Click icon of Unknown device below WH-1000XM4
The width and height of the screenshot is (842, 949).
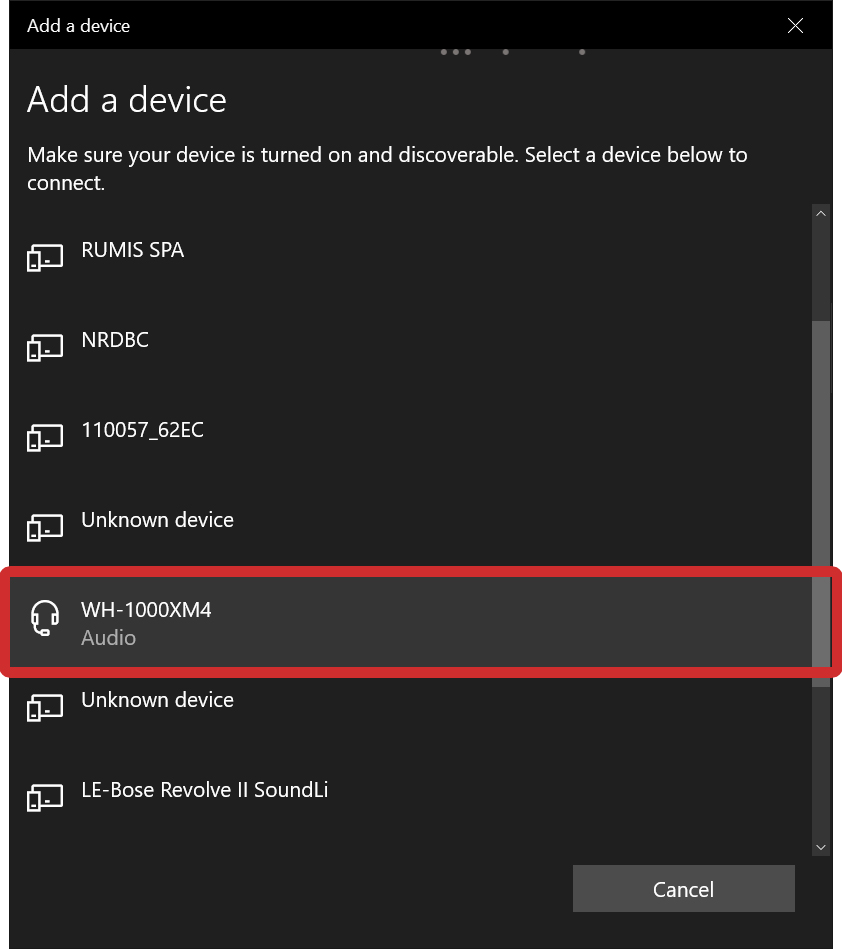(x=44, y=708)
